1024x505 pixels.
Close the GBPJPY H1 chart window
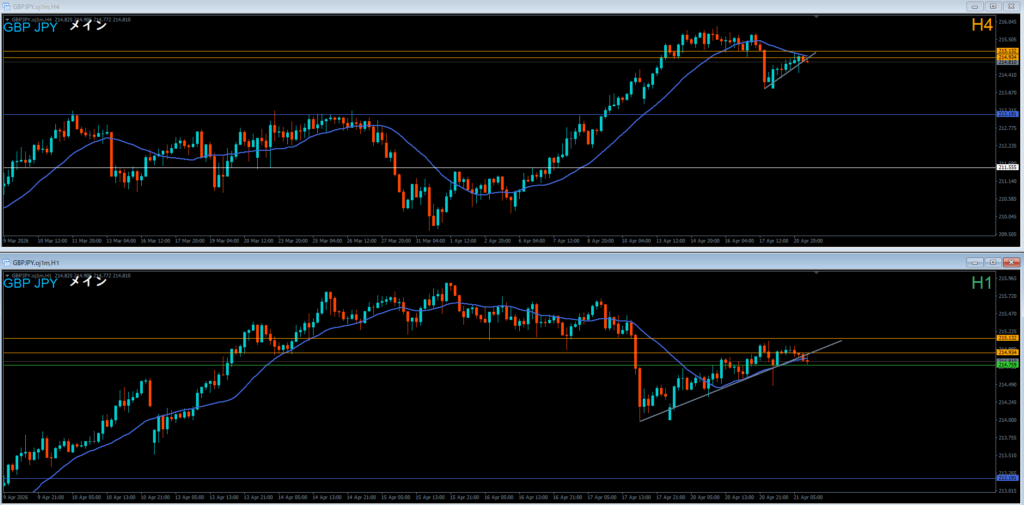point(1010,261)
